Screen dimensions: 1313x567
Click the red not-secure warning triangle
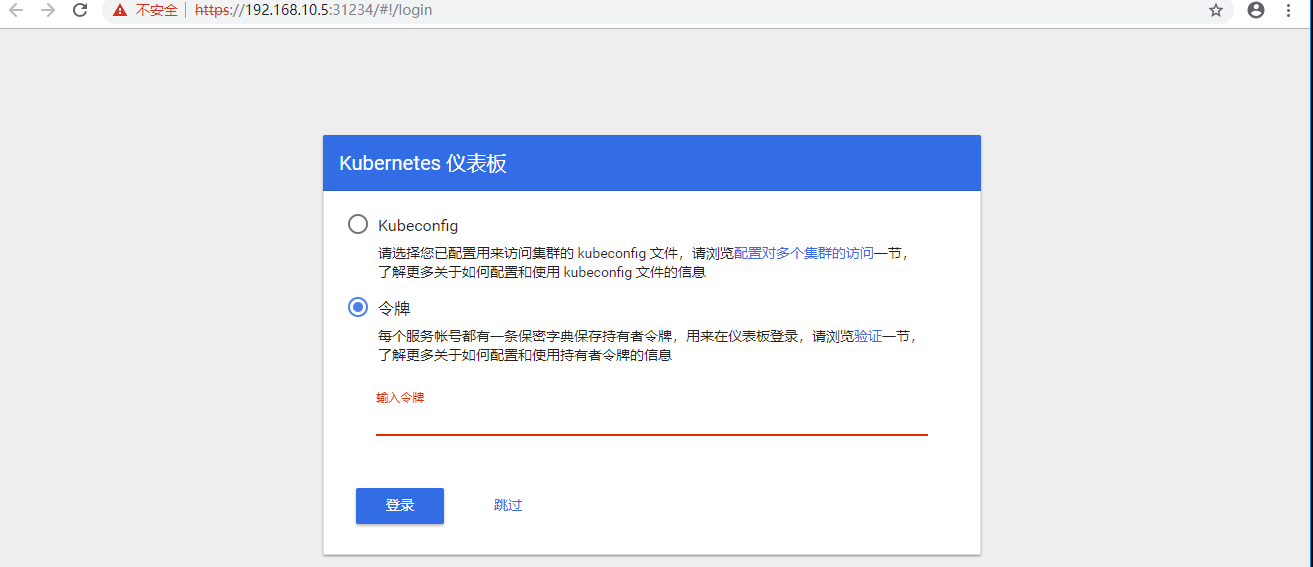(120, 10)
